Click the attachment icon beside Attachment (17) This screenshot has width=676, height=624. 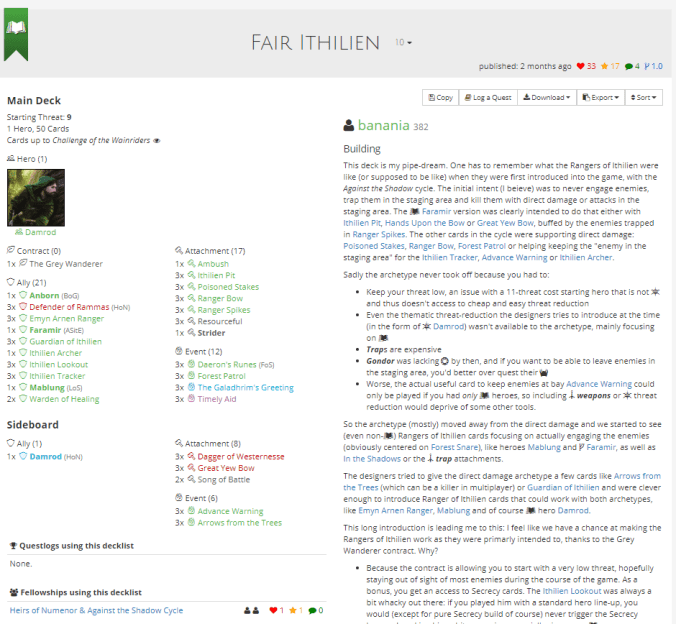179,250
